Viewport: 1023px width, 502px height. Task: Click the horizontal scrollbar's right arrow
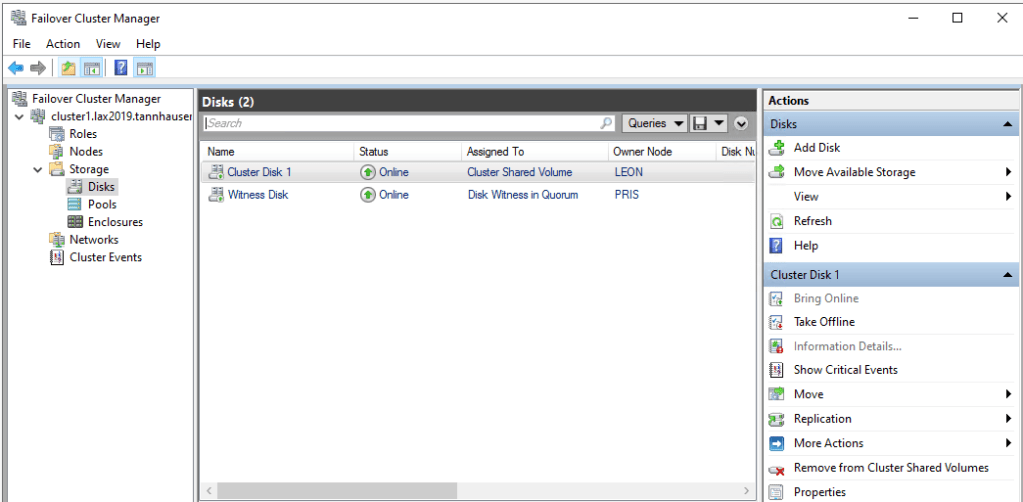click(747, 492)
